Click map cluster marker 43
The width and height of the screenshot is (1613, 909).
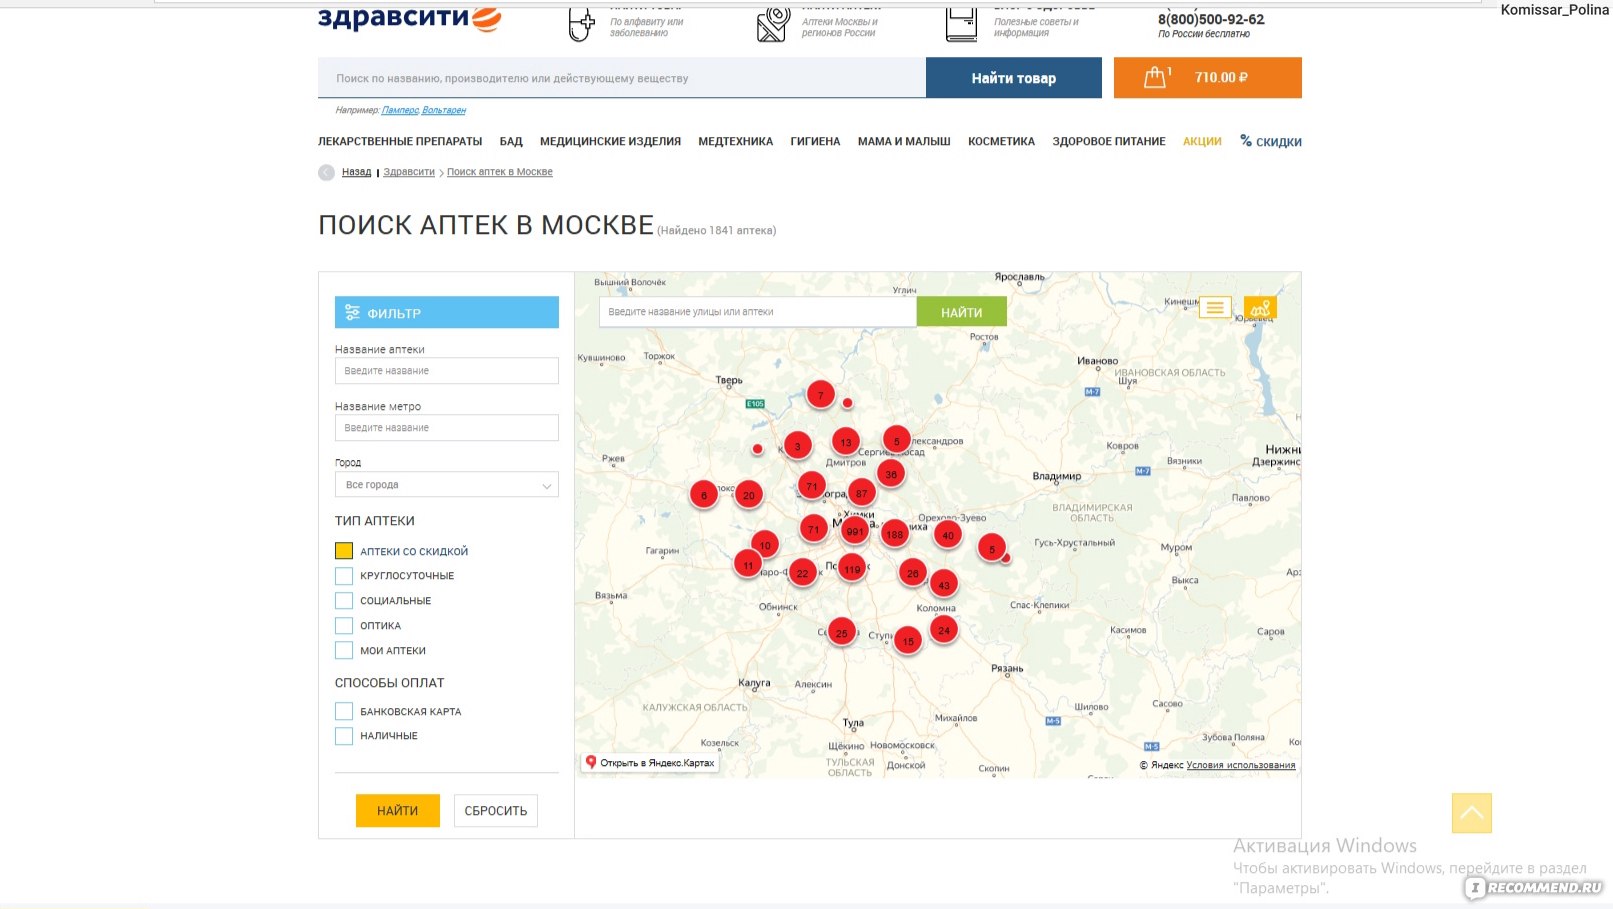click(943, 585)
